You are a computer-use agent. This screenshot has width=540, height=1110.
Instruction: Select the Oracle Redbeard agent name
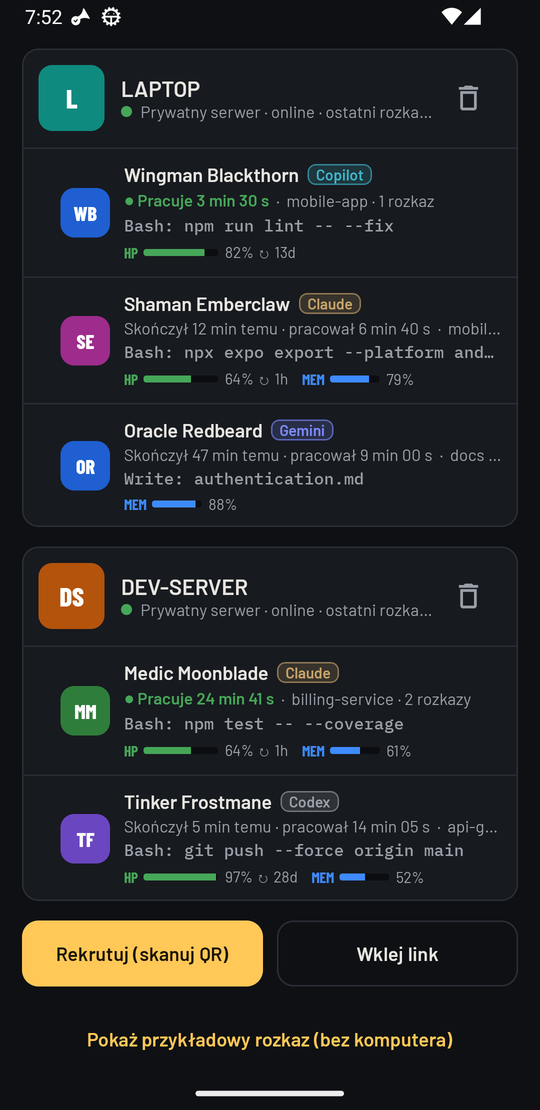(x=193, y=430)
